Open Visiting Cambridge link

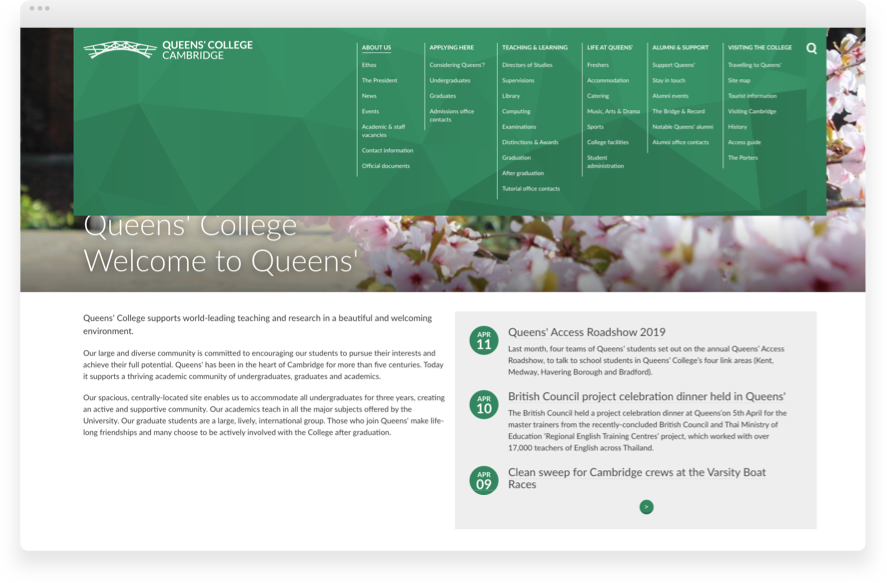pos(752,111)
